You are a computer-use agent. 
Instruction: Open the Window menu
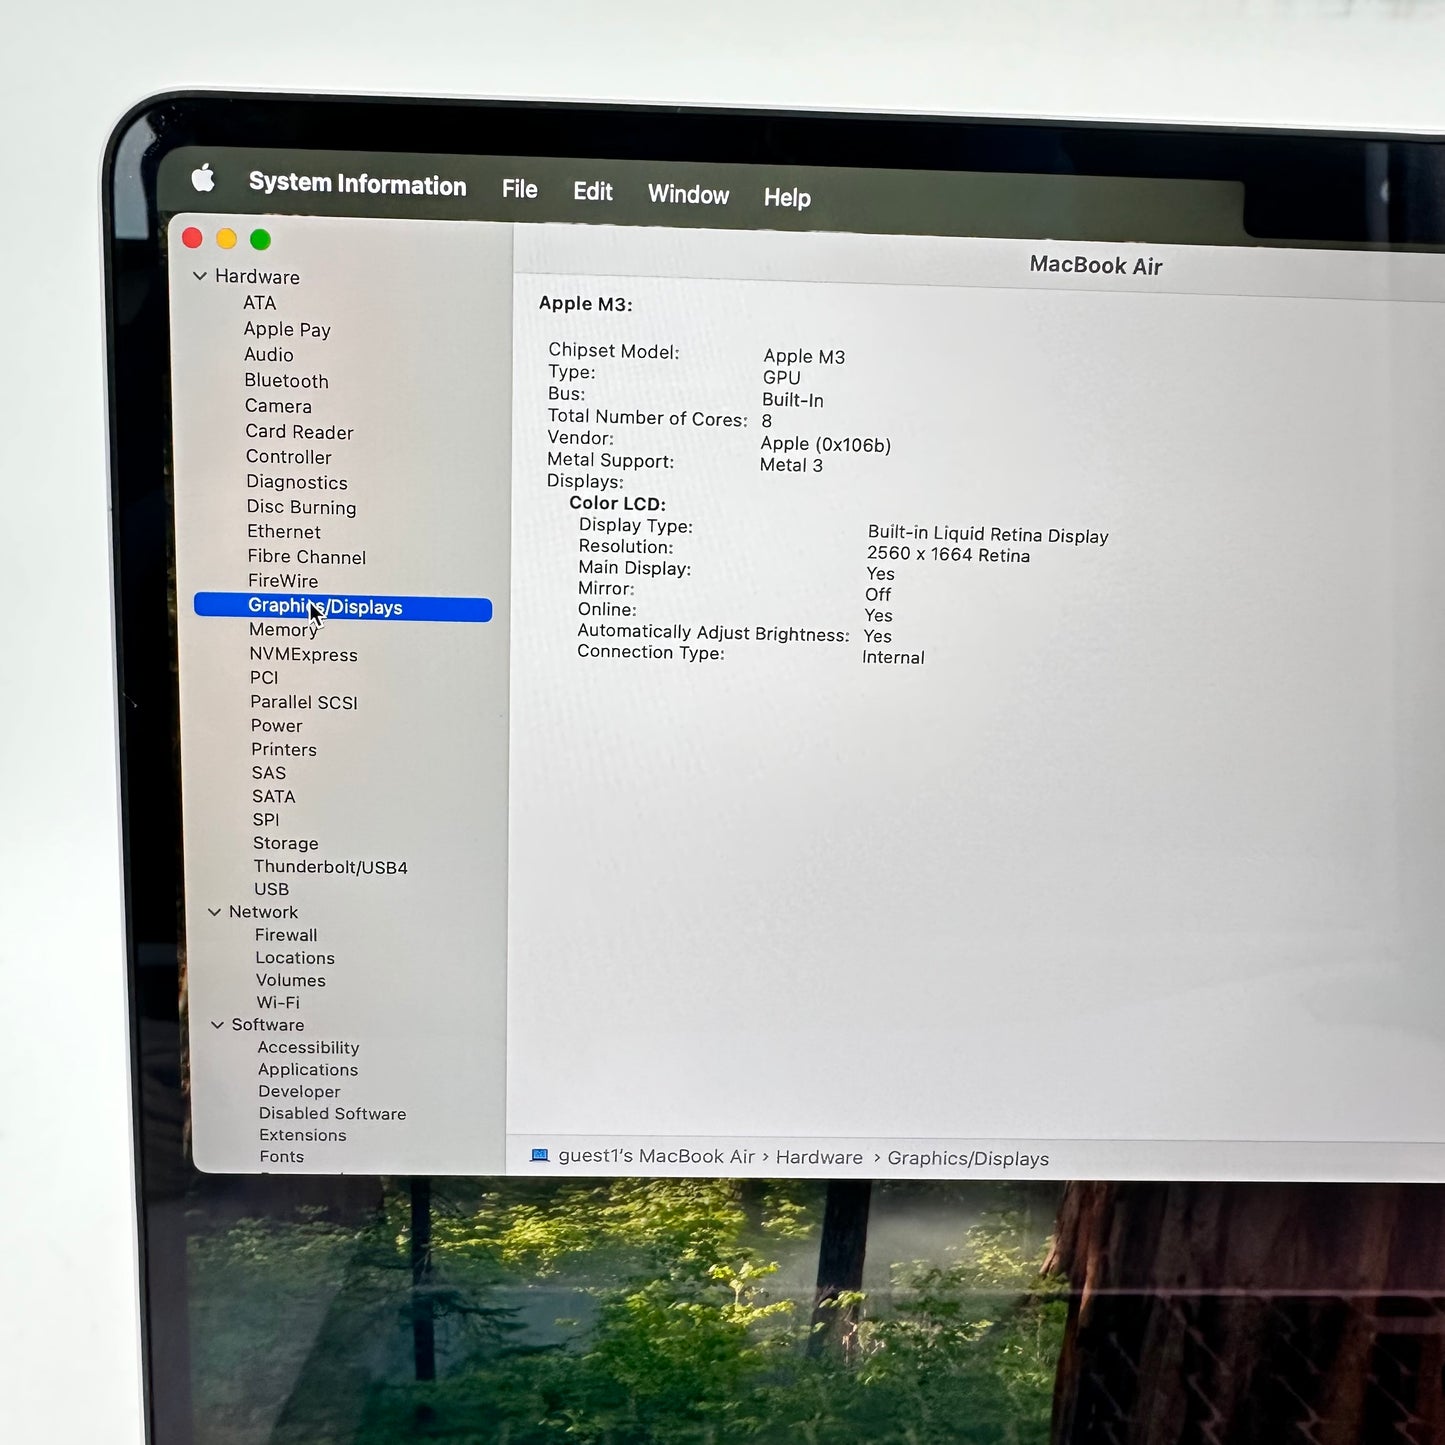tap(688, 194)
